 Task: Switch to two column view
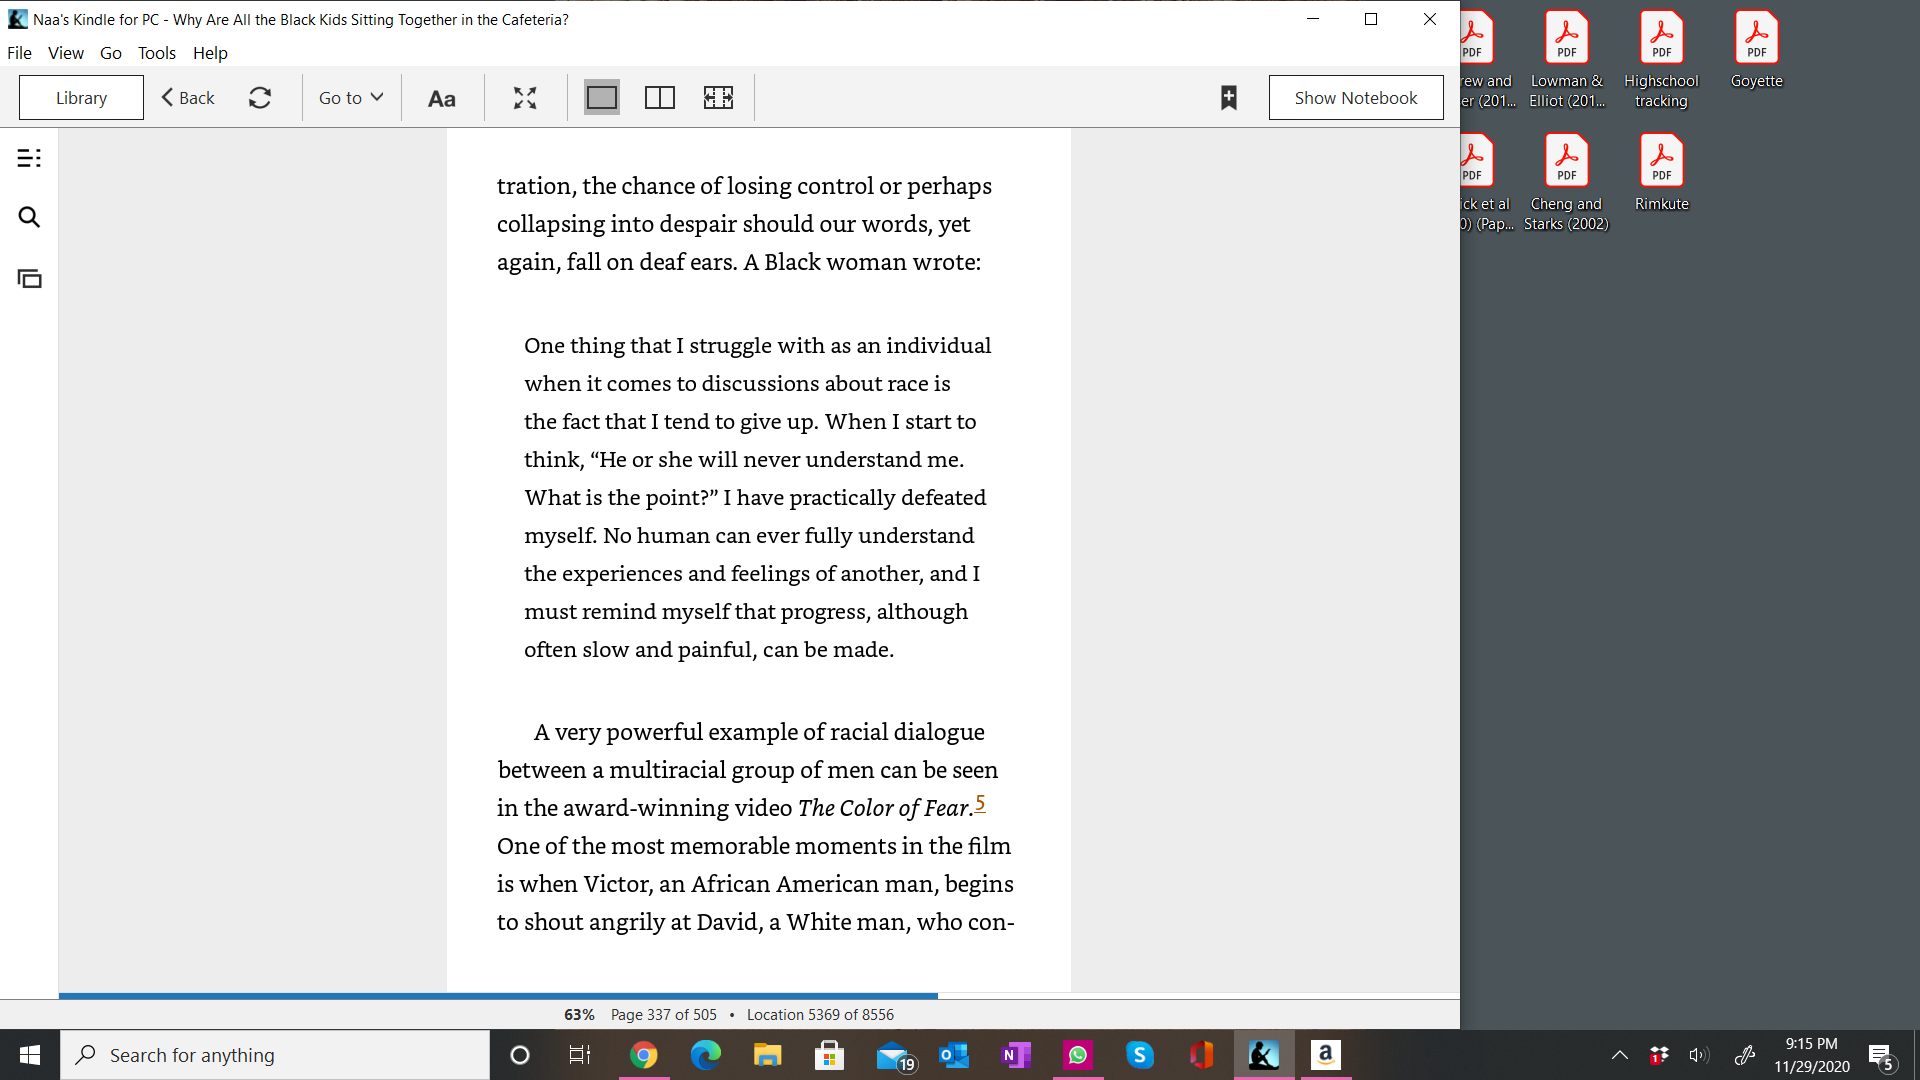(660, 97)
